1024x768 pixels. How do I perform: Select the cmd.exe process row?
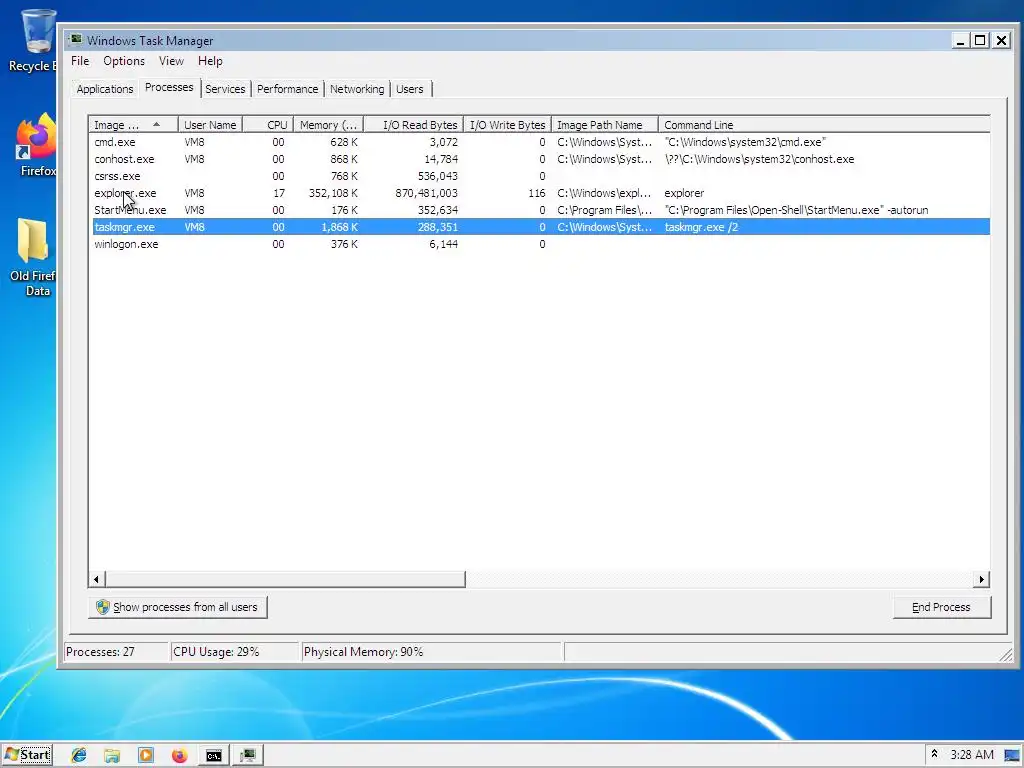[539, 142]
